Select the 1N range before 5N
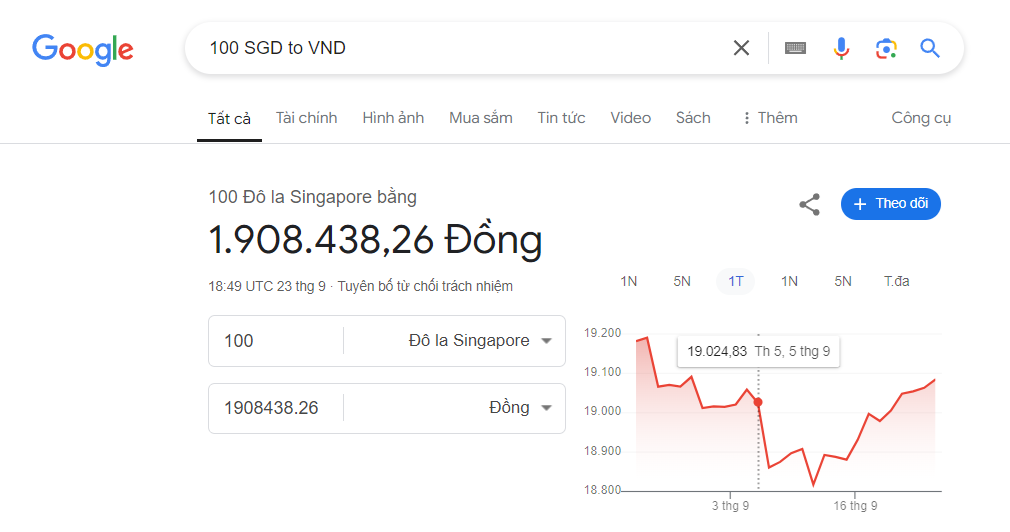Viewport: 1010px width, 532px height. (x=628, y=281)
